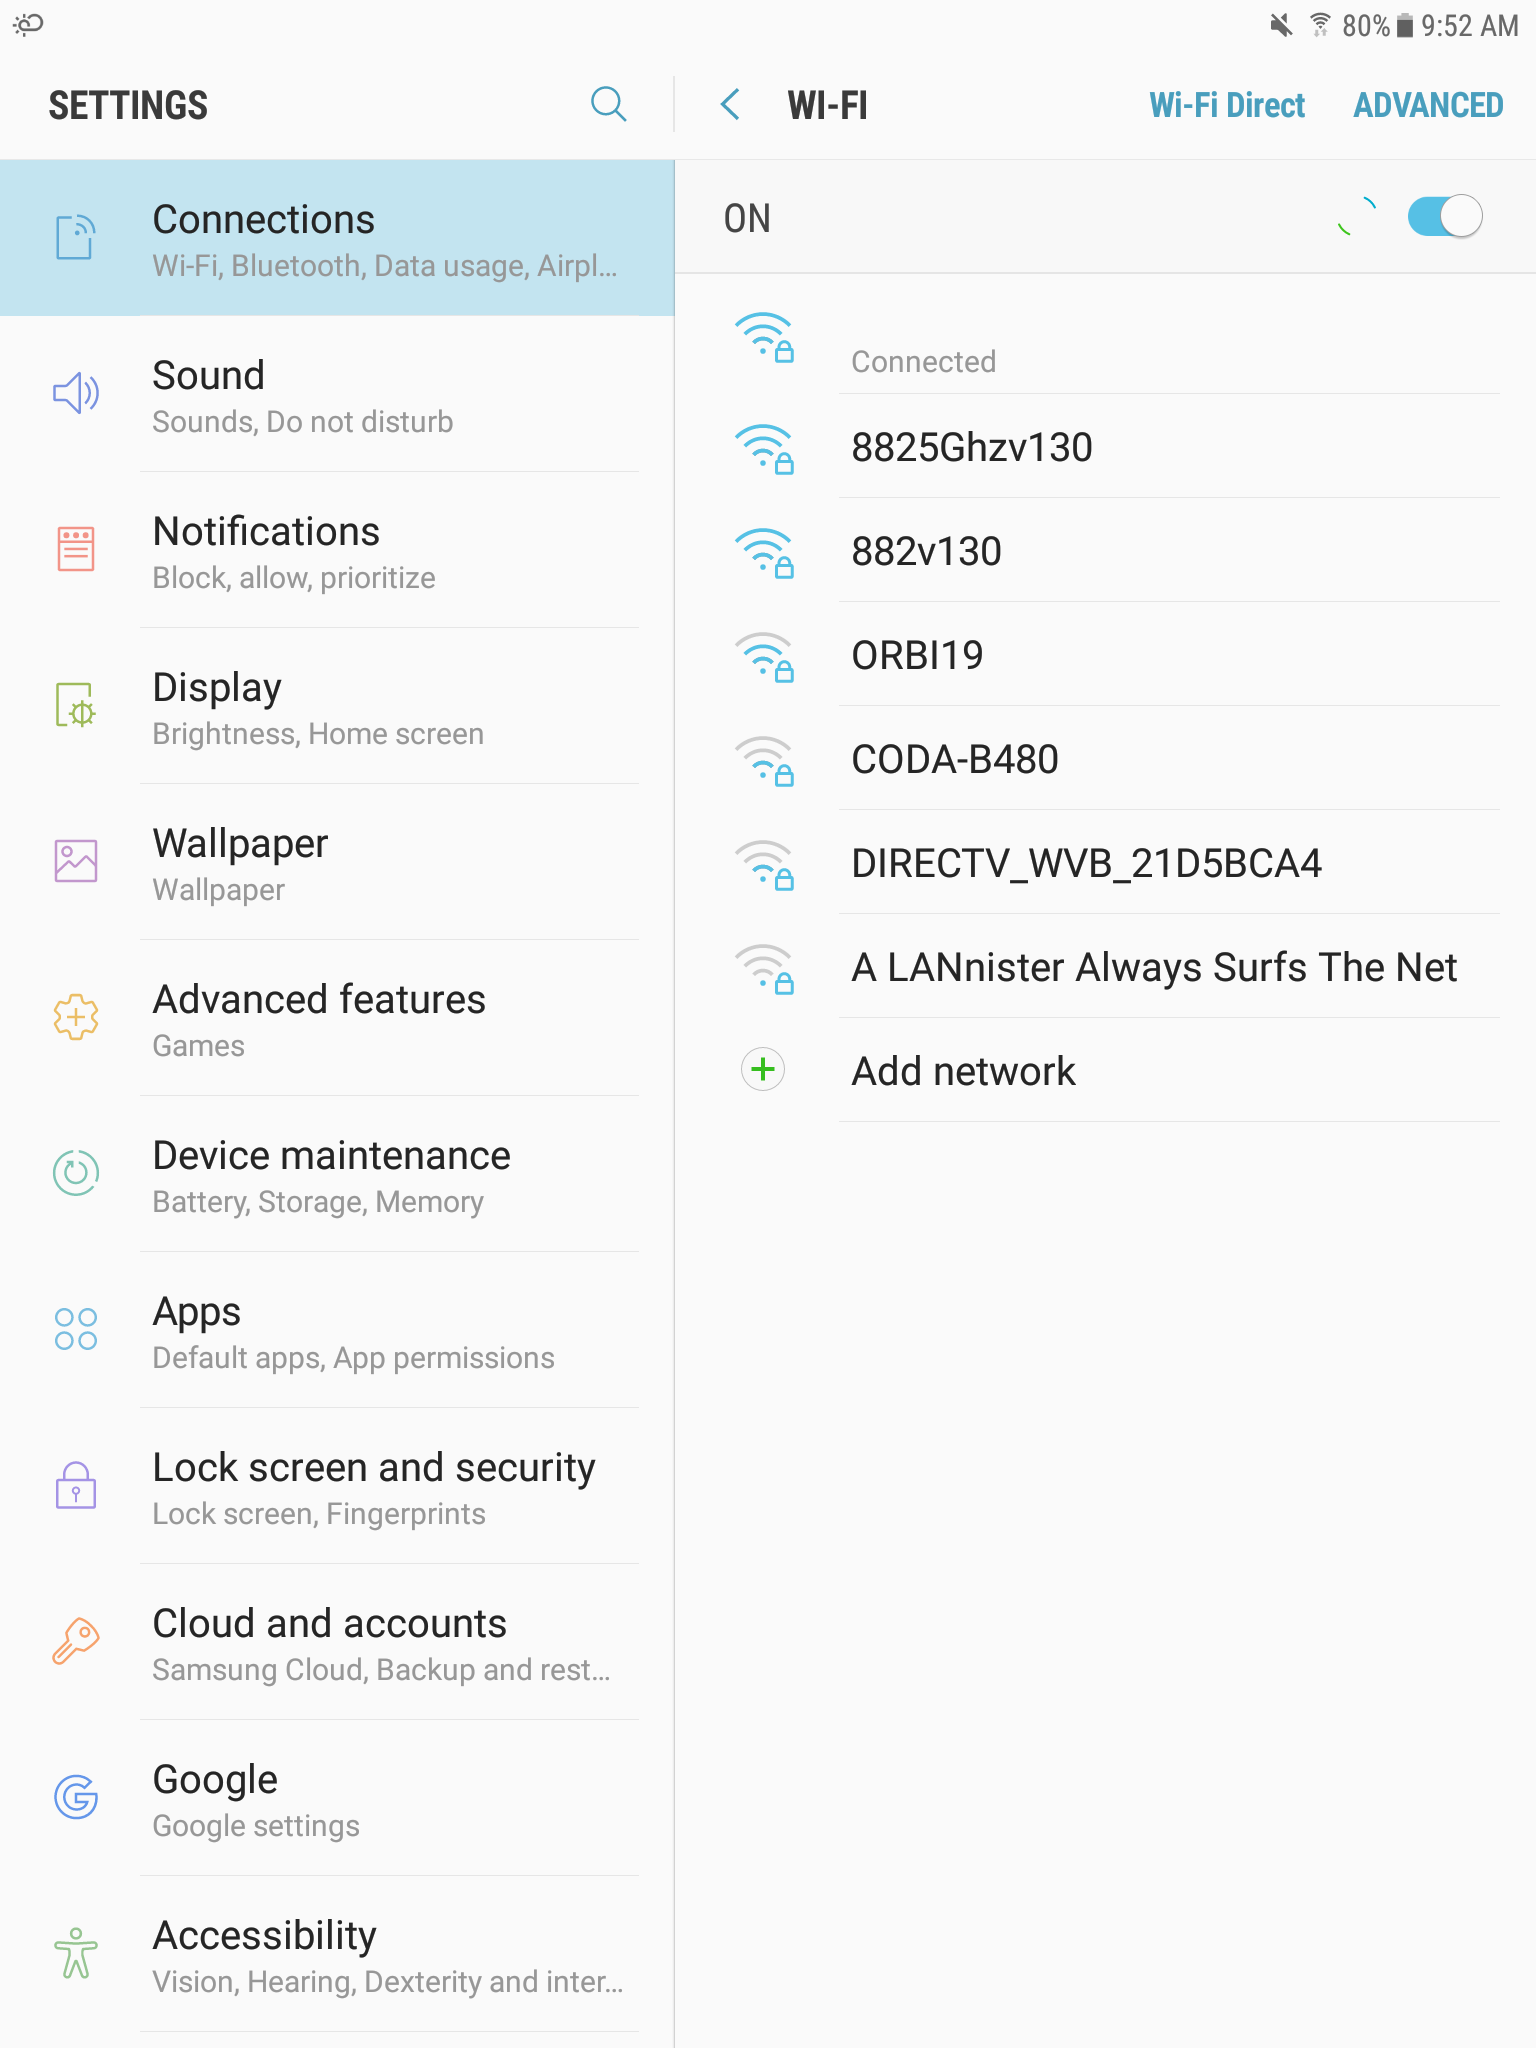Tap the SETTINGS header title
The width and height of the screenshot is (1536, 2048).
tap(128, 105)
